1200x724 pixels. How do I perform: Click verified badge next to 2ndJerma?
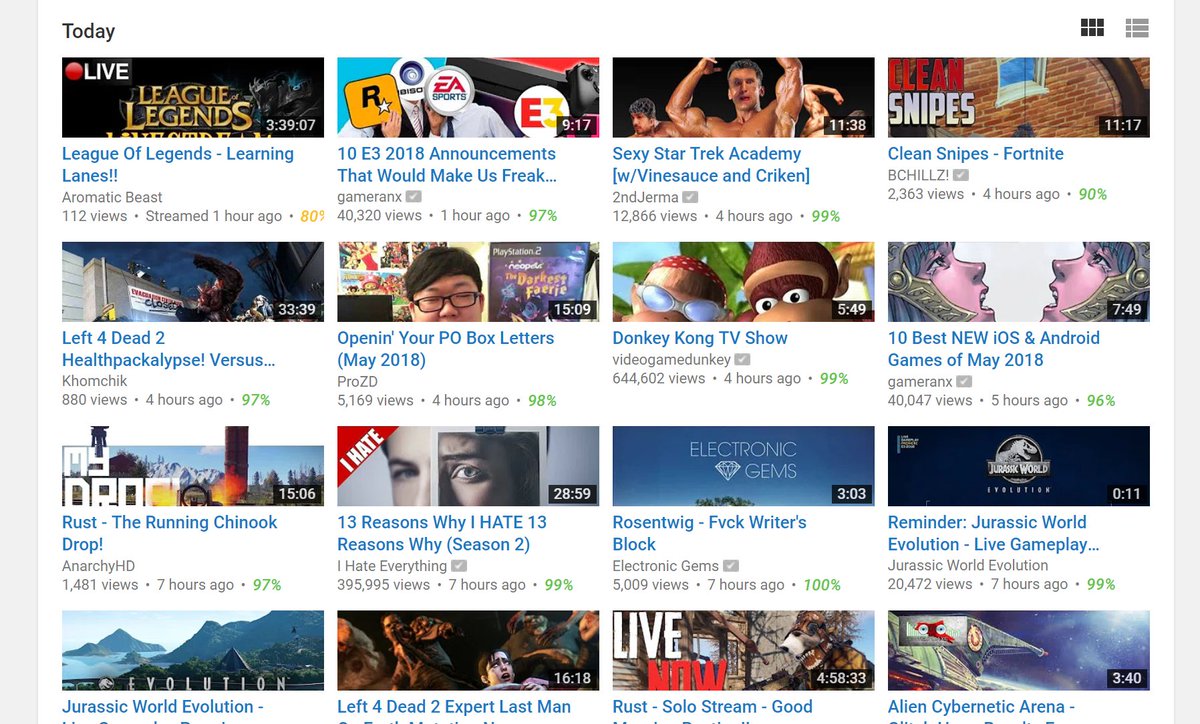tap(690, 197)
